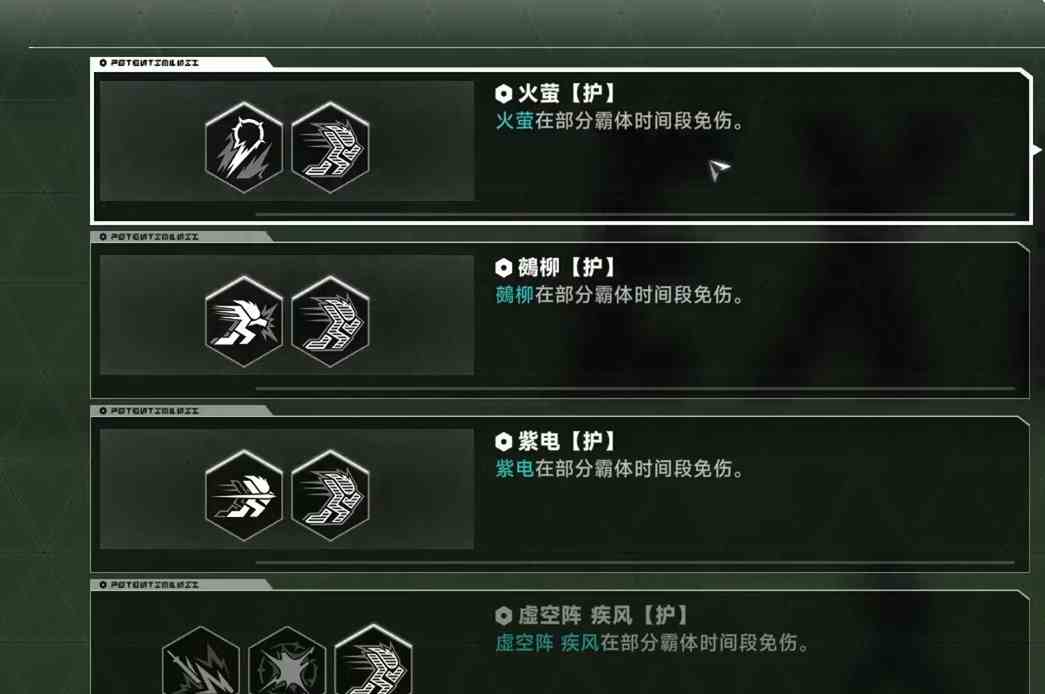Select the 紫电【护】 title
Image resolution: width=1045 pixels, height=694 pixels.
tap(555, 441)
